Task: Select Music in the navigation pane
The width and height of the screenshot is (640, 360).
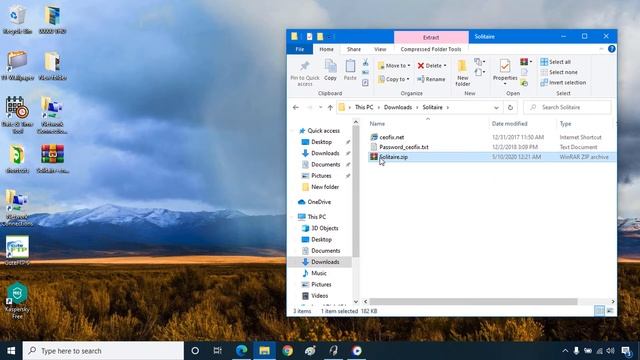Action: point(318,273)
